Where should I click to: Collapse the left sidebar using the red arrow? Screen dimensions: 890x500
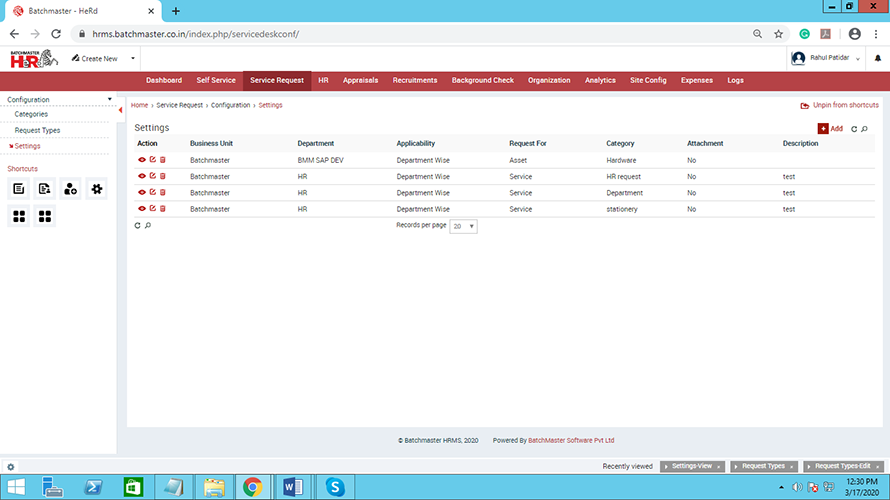pos(121,110)
